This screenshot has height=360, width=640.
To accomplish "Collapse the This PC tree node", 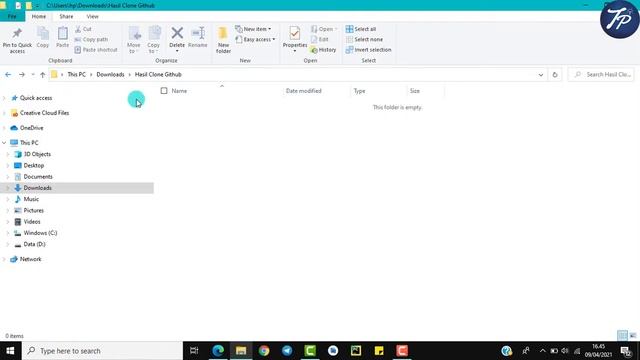I will click(x=4, y=142).
